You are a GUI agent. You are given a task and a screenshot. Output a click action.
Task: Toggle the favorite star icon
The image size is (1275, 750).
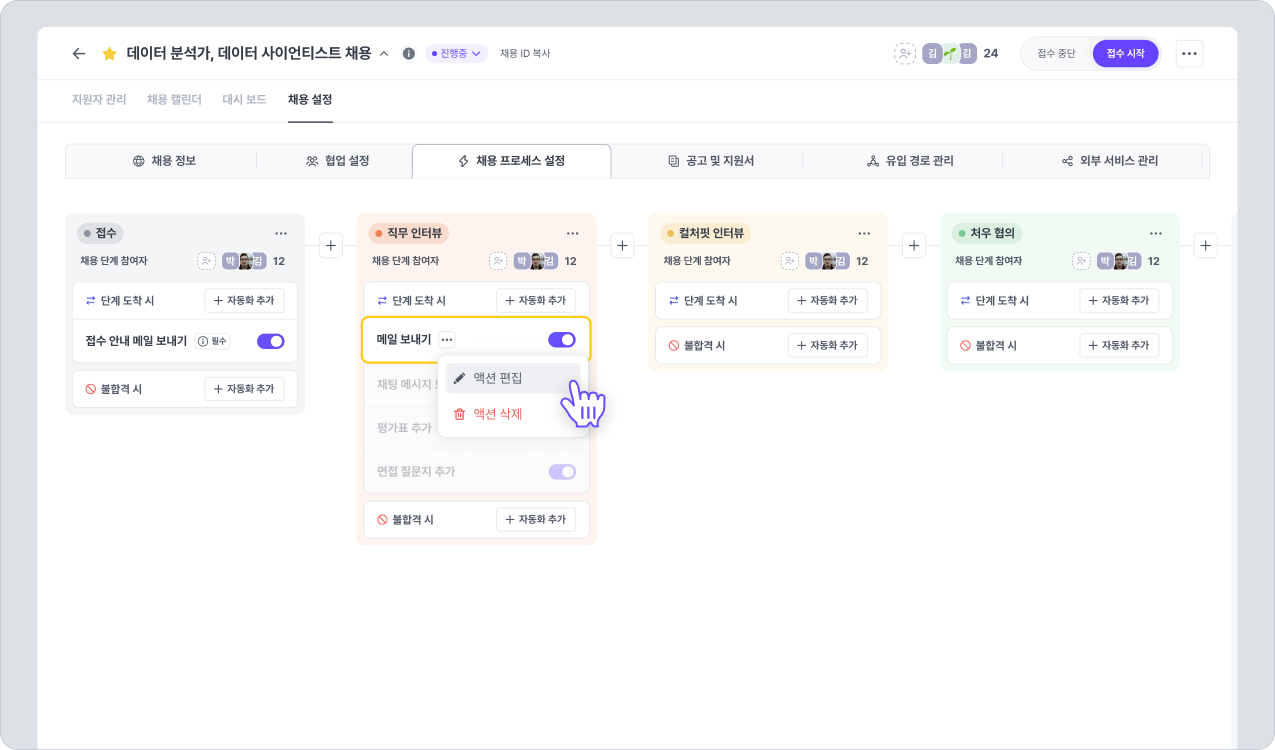pos(110,54)
